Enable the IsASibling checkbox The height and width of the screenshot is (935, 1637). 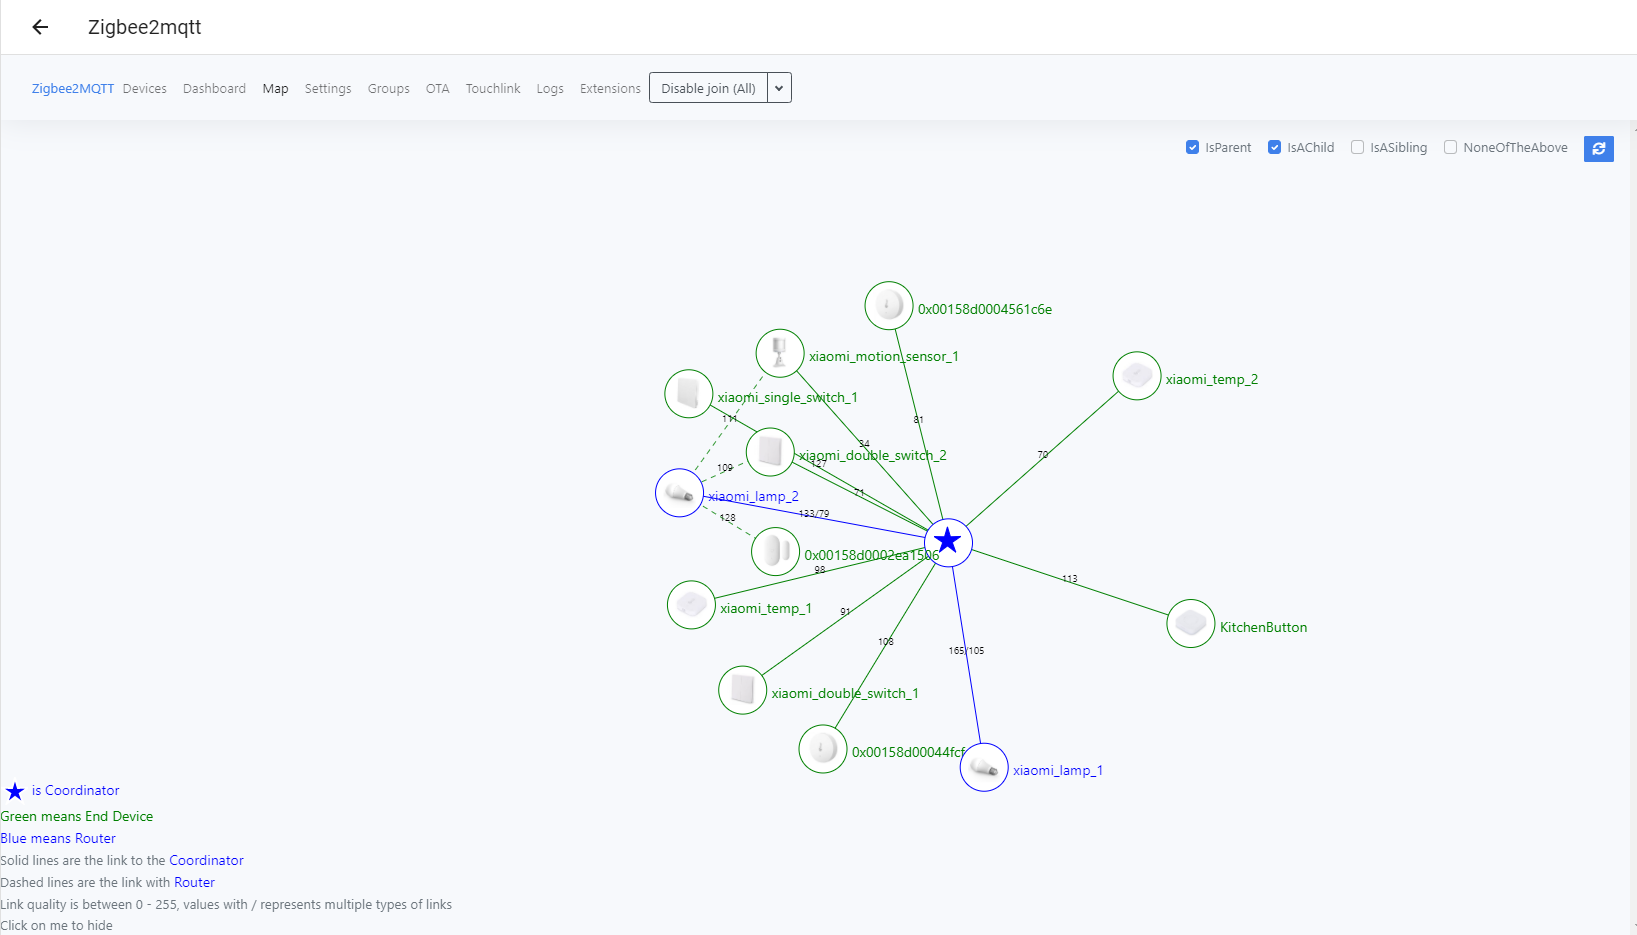(1357, 147)
